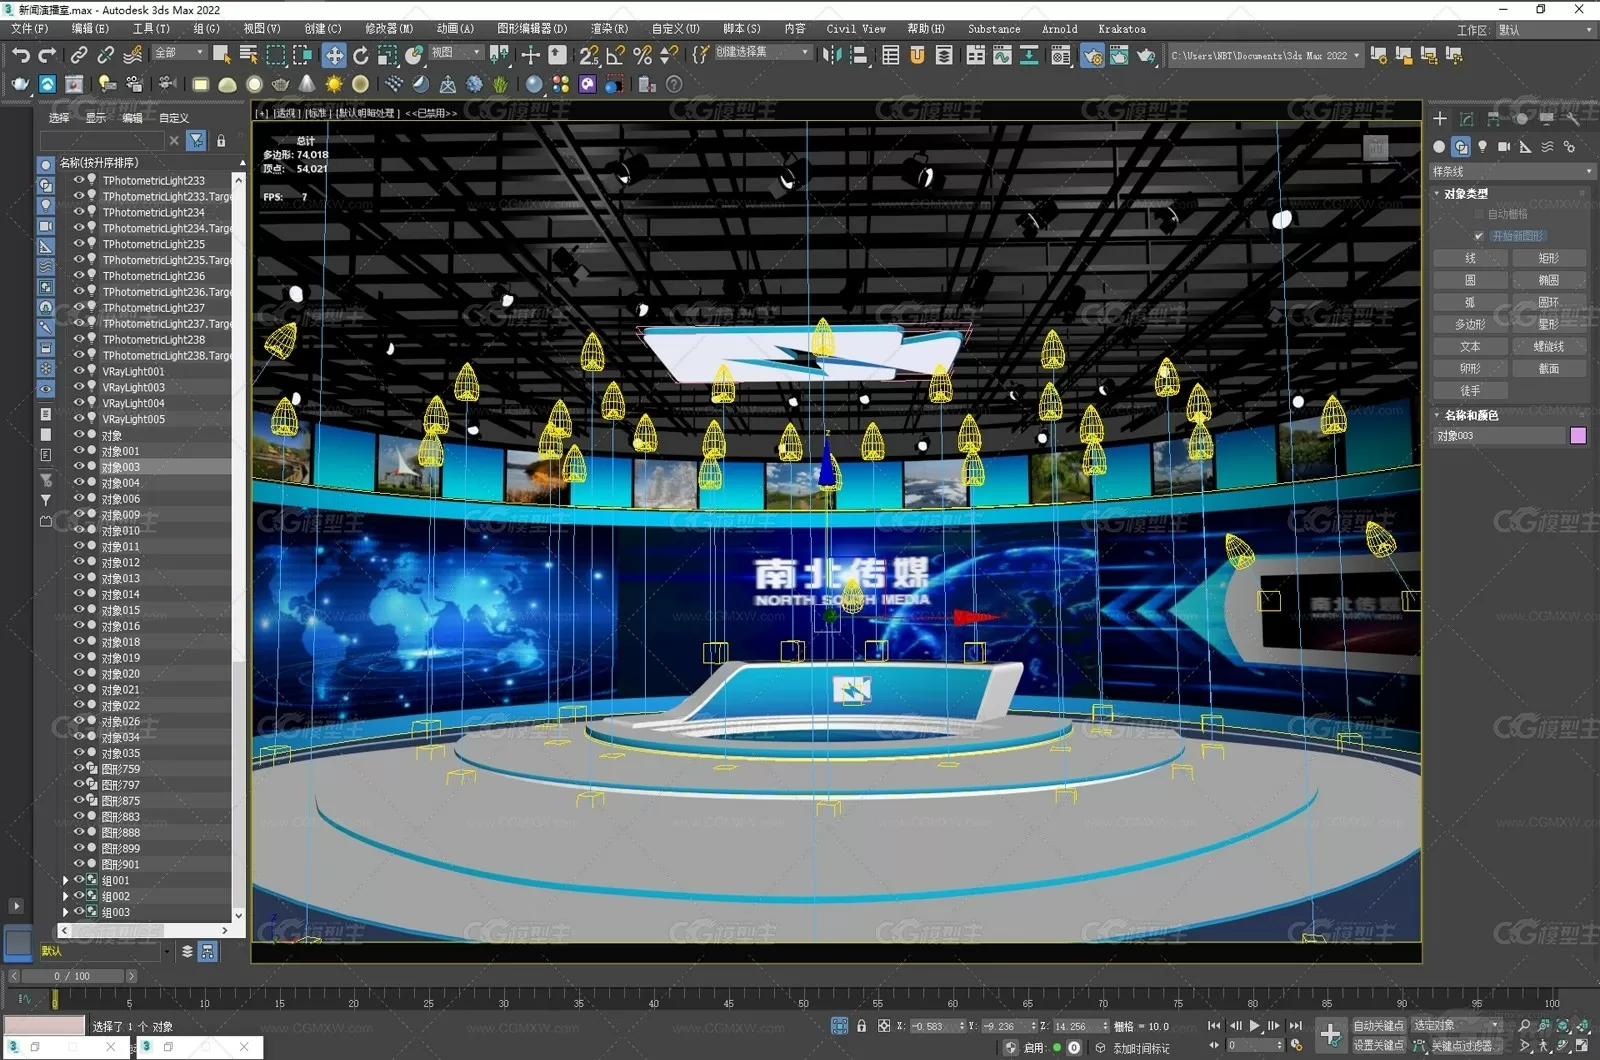1600x1060 pixels.
Task: Open Select by Name dialog
Action: point(248,56)
